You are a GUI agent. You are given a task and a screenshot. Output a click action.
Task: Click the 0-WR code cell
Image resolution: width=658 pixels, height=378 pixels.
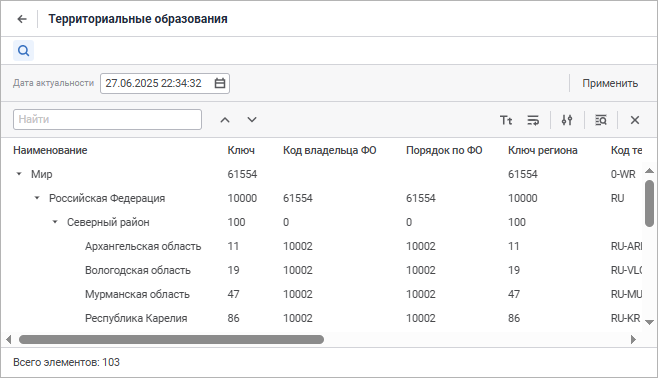click(623, 174)
